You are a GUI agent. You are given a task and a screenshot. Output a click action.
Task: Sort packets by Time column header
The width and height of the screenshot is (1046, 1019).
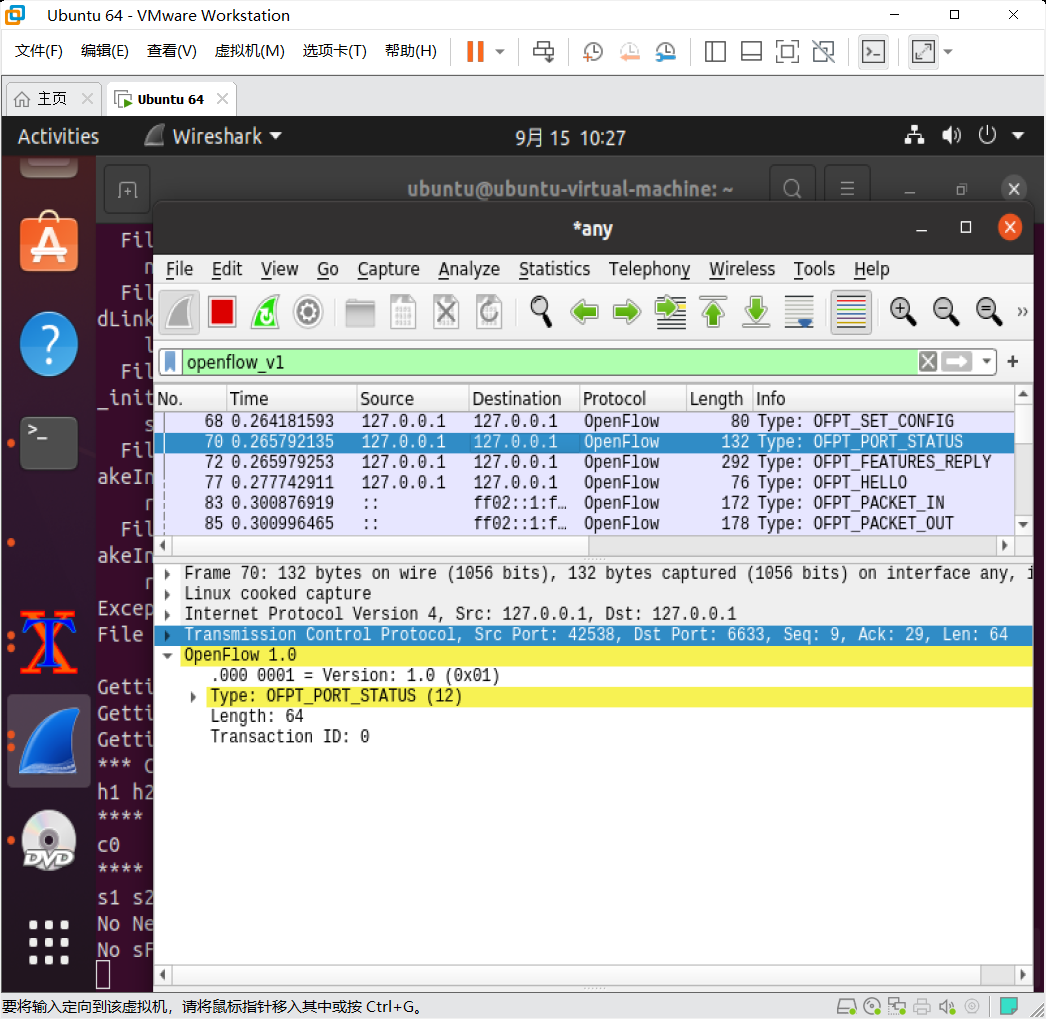point(292,399)
